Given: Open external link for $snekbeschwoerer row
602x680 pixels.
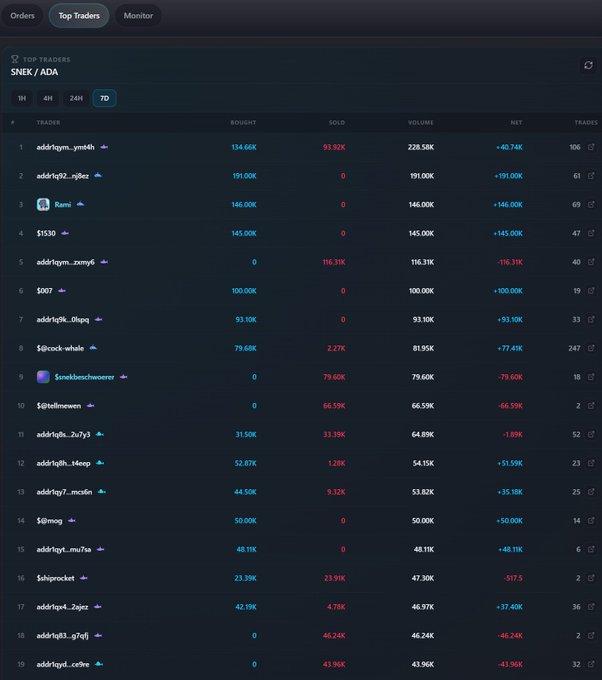Looking at the screenshot, I should (x=591, y=377).
